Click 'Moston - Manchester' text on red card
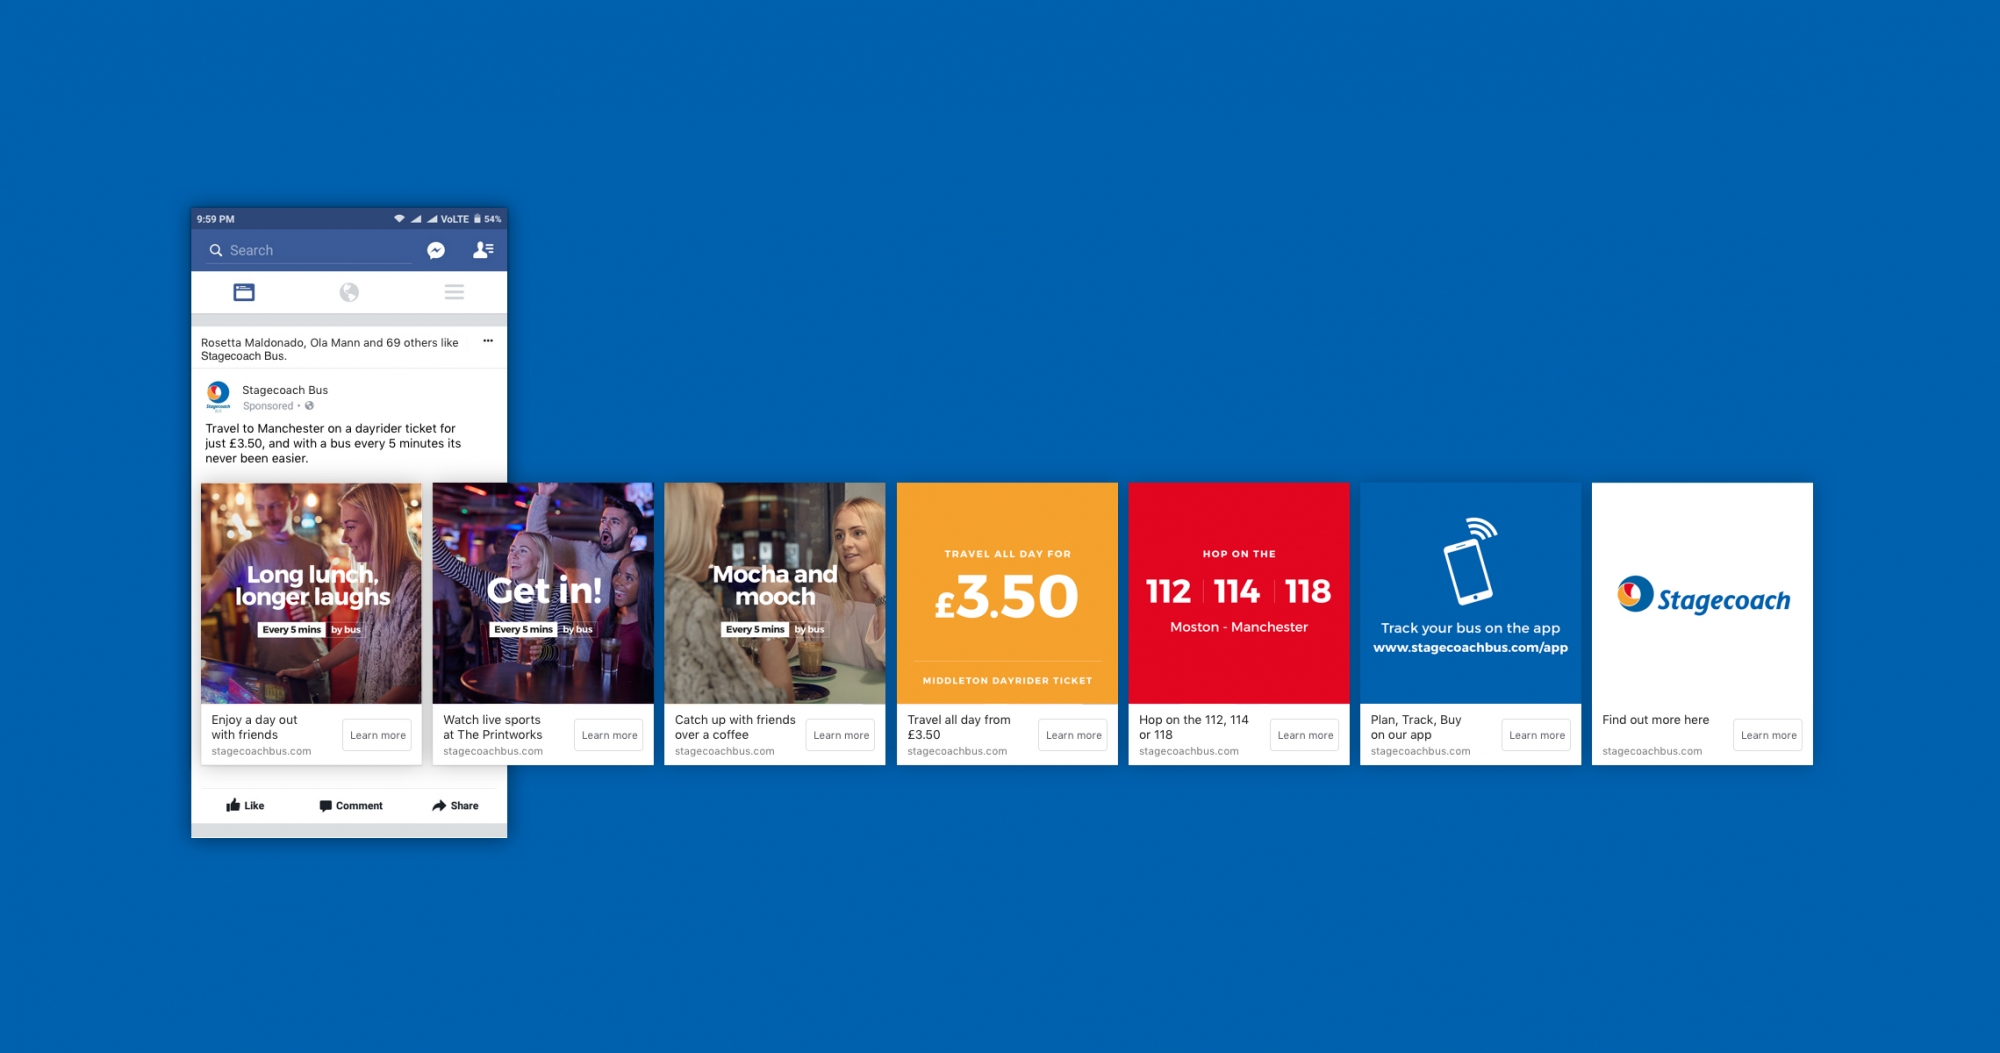This screenshot has height=1053, width=2000. (1239, 627)
